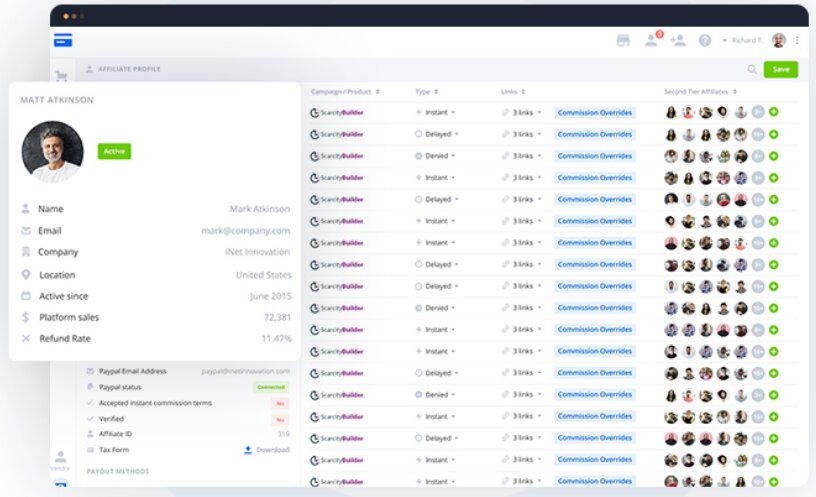816x497 pixels.
Task: Sort by the Campaign / Product column
Action: (x=345, y=92)
